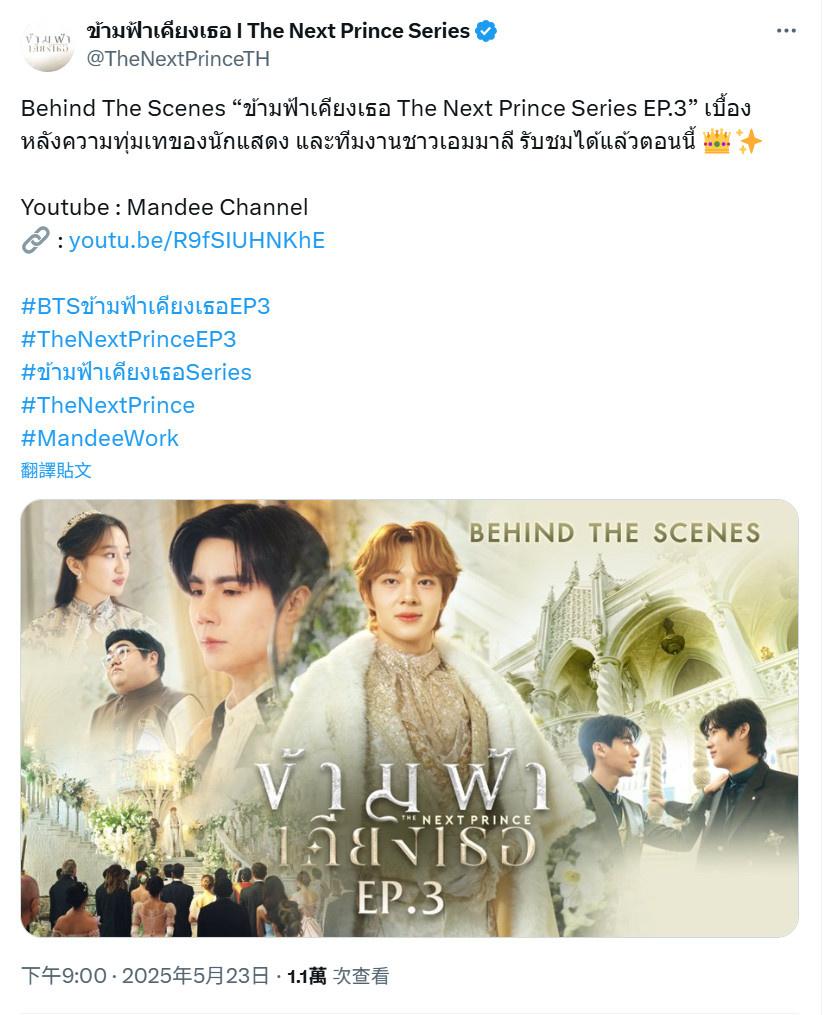Click the sparkles emoji in the post

[x=749, y=141]
